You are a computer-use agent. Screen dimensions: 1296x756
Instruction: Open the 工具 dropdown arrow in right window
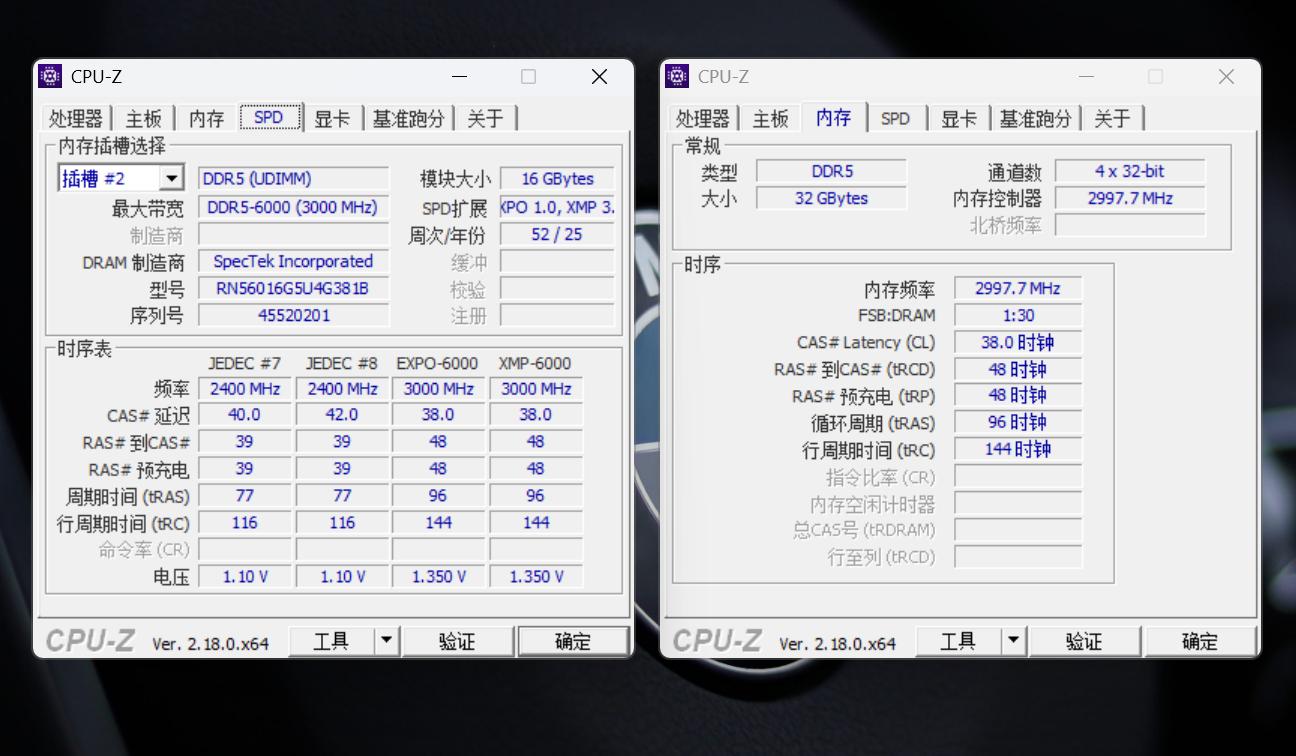click(1015, 641)
